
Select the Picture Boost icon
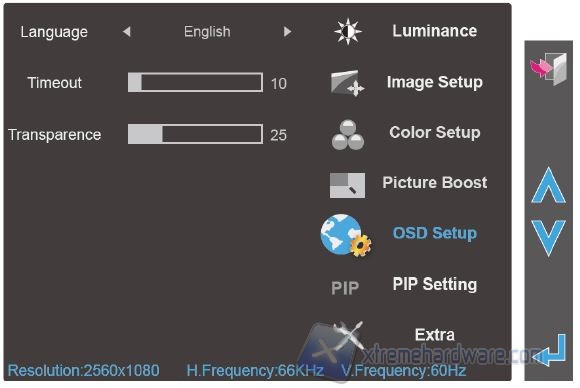tap(347, 185)
